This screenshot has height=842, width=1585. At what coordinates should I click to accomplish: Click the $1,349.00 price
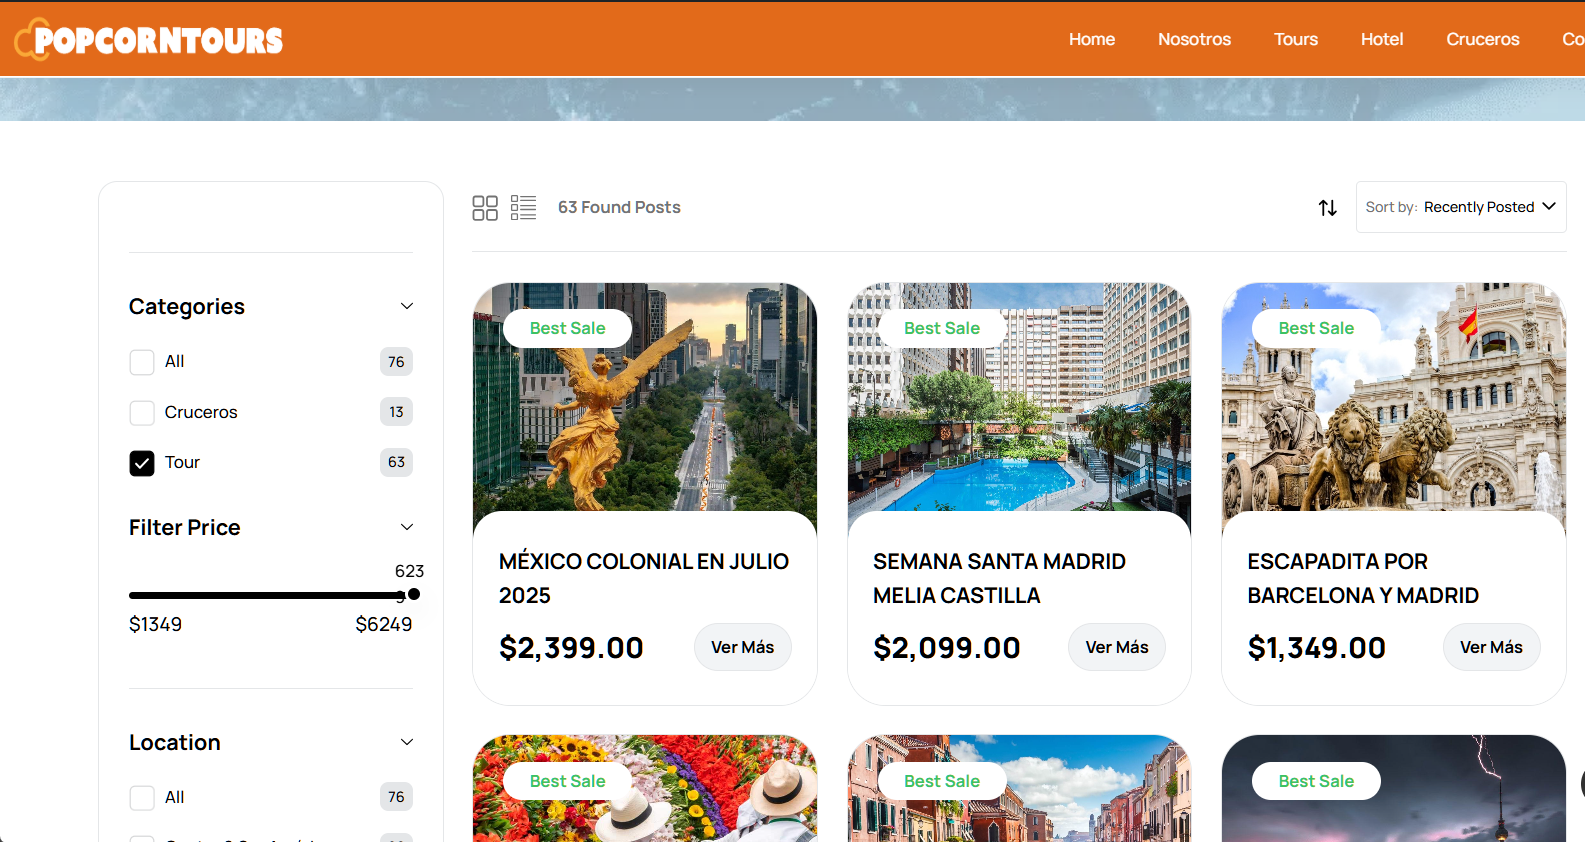[x=1316, y=648]
